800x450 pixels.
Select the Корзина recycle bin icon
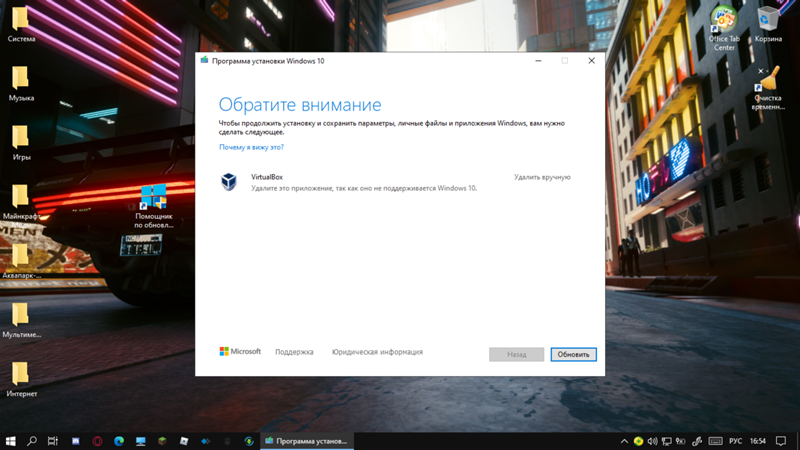(768, 24)
